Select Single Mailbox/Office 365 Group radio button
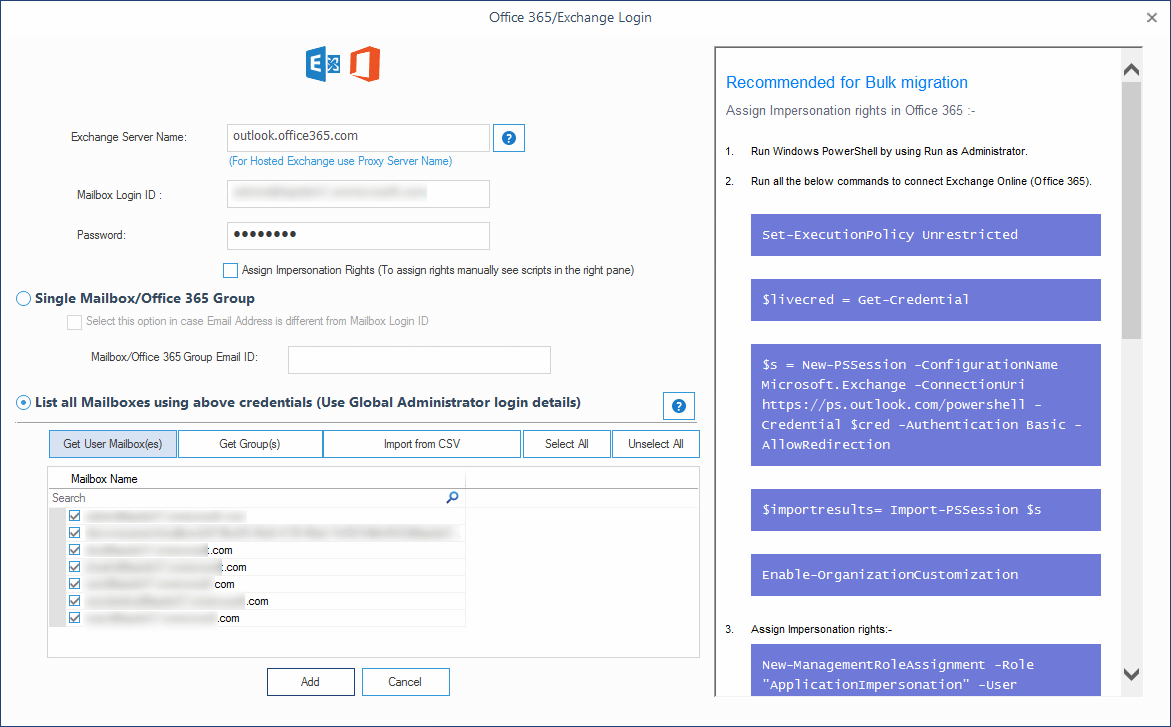This screenshot has width=1171, height=727. click(23, 299)
